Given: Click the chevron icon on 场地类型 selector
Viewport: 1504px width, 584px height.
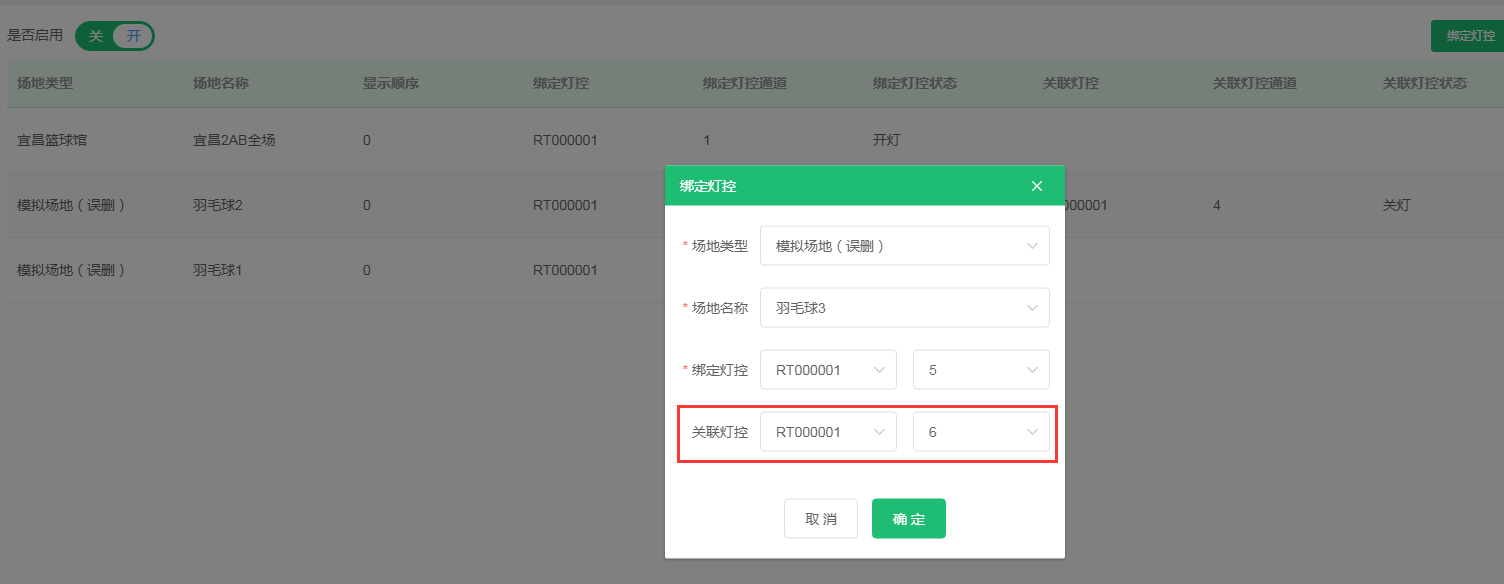Looking at the screenshot, I should click(1032, 245).
